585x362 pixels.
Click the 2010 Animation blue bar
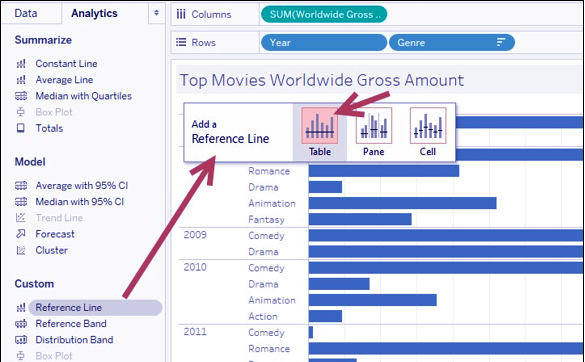(373, 300)
